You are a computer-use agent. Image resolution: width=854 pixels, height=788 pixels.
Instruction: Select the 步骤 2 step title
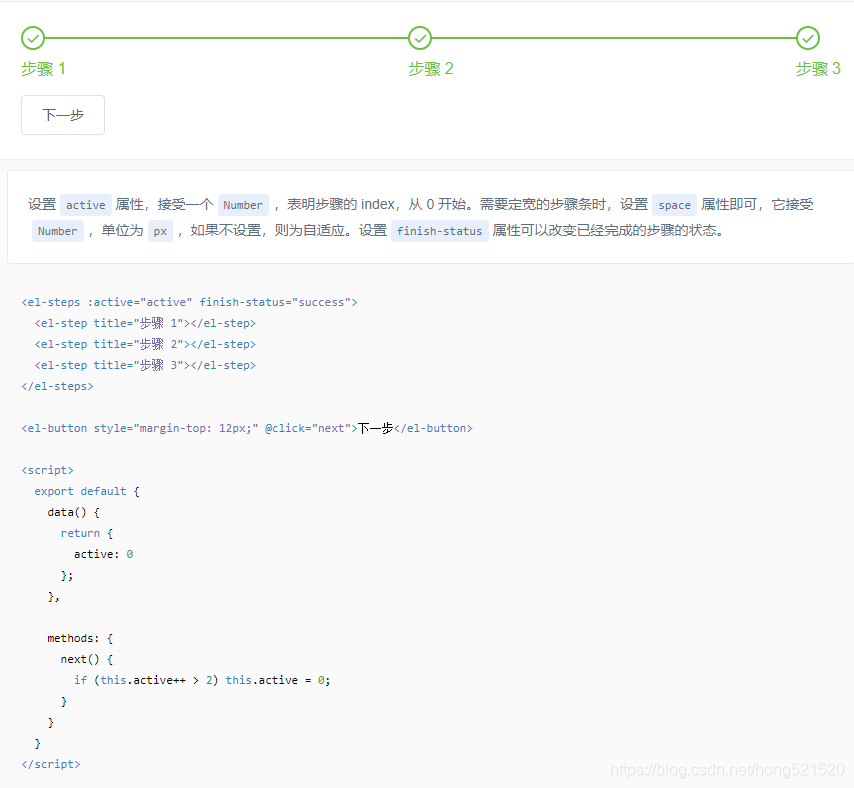tap(431, 69)
